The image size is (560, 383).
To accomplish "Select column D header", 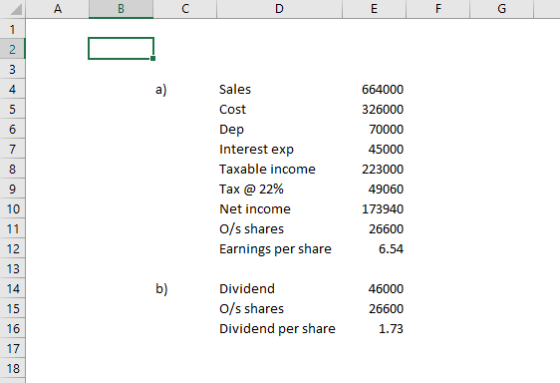I will click(x=279, y=9).
